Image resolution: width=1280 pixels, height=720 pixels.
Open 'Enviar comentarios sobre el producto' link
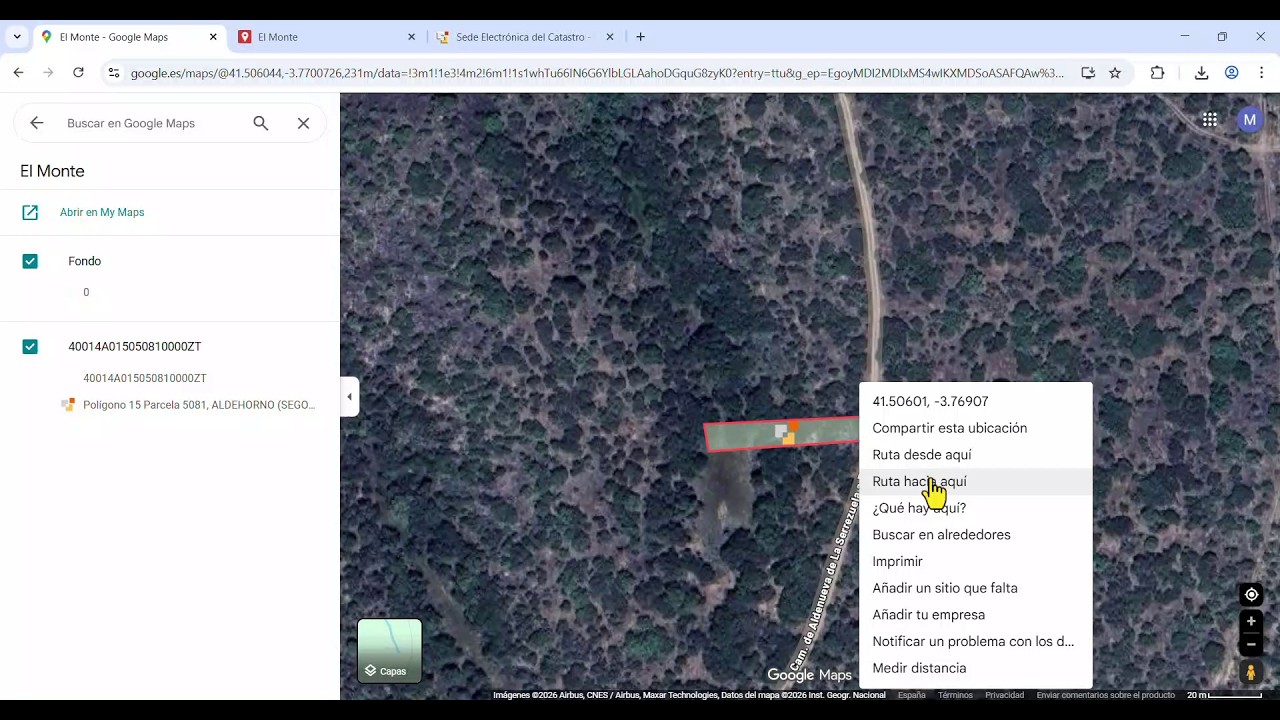[x=1106, y=695]
